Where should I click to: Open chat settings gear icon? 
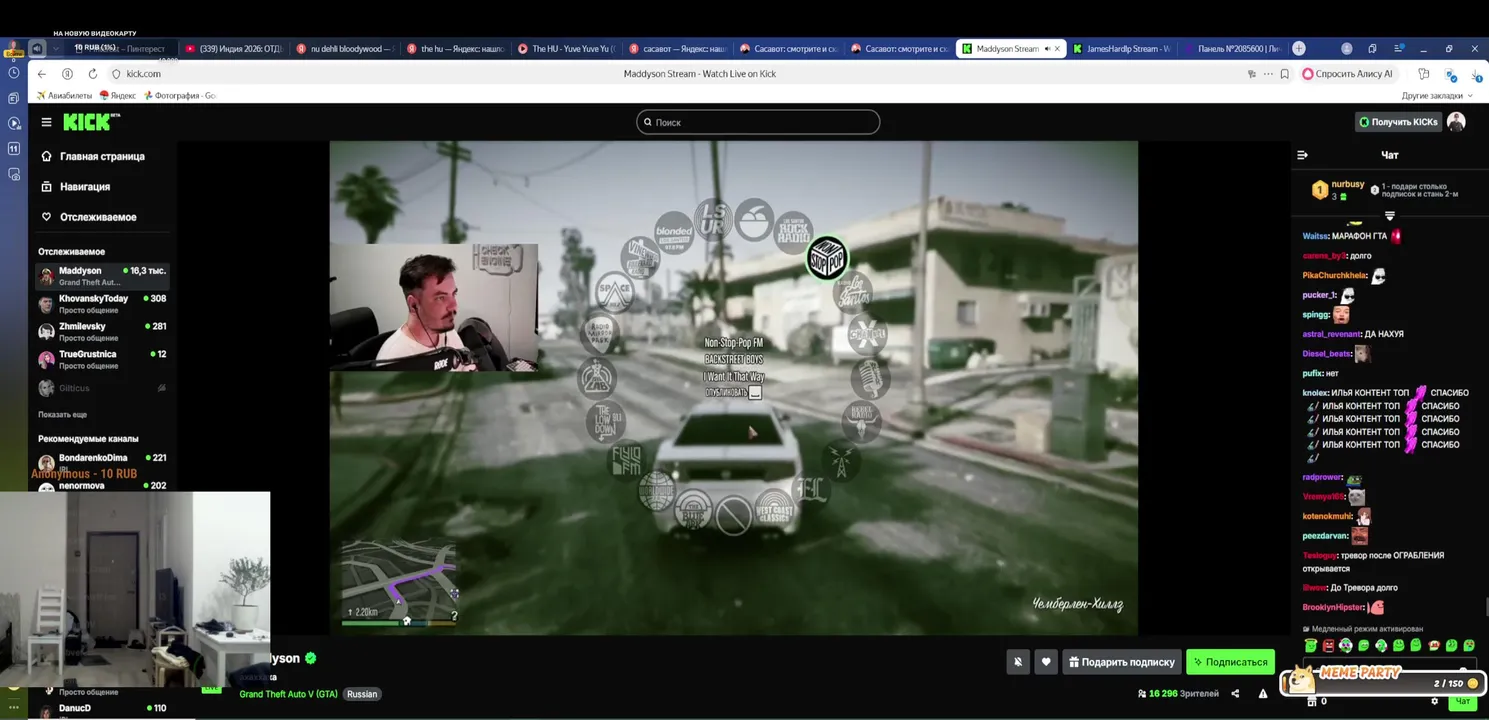1434,702
